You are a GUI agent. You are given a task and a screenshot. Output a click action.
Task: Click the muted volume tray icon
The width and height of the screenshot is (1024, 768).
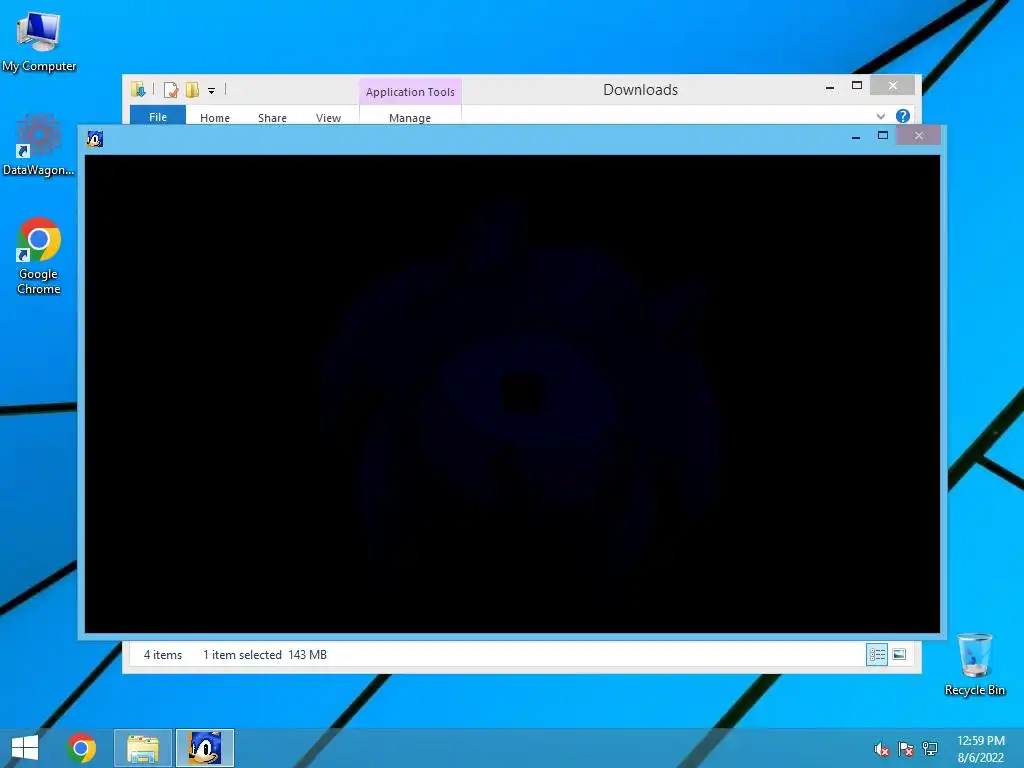(x=882, y=749)
